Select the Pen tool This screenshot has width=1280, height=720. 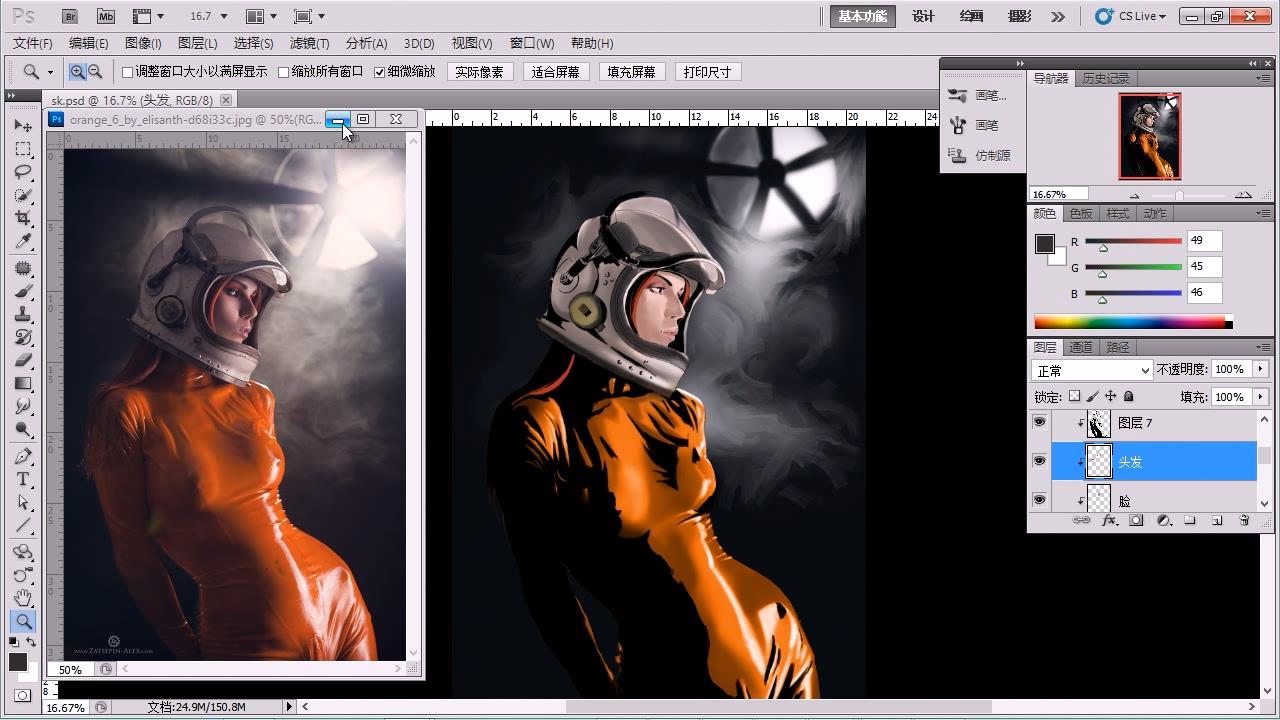point(23,456)
